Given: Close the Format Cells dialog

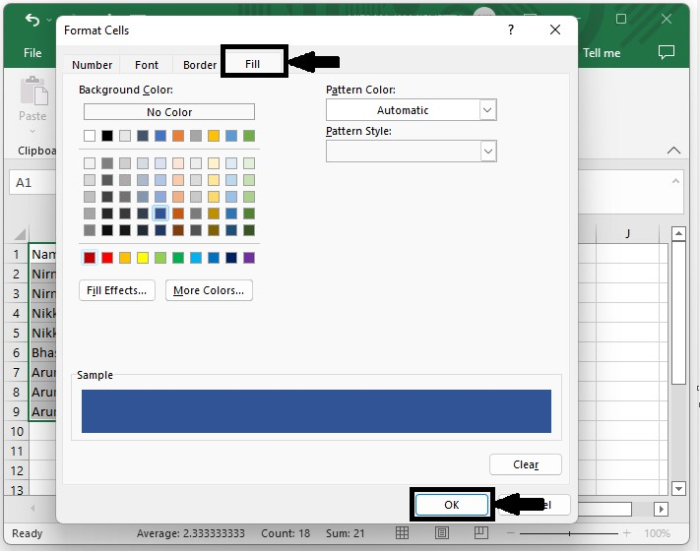Looking at the screenshot, I should point(555,30).
